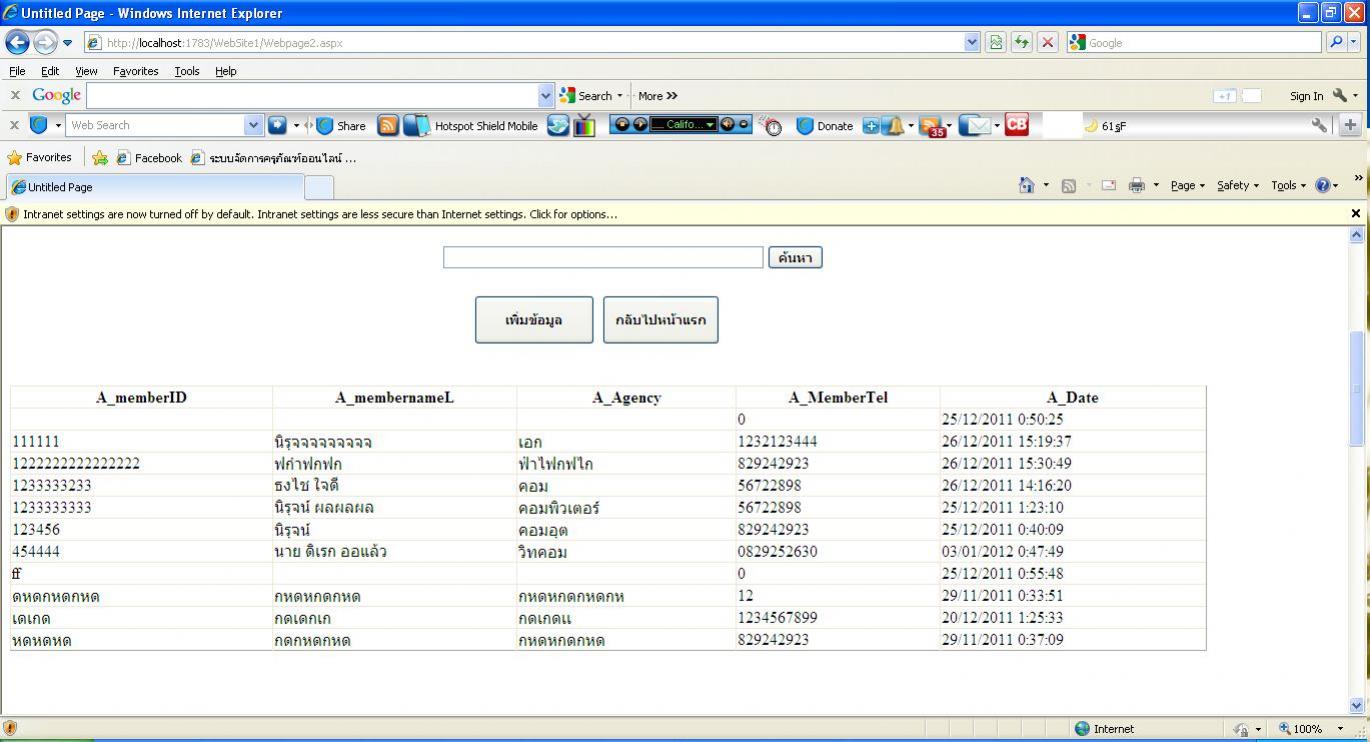
Task: Click the search magnifier icon beside Google box
Action: pyautogui.click(x=1336, y=42)
